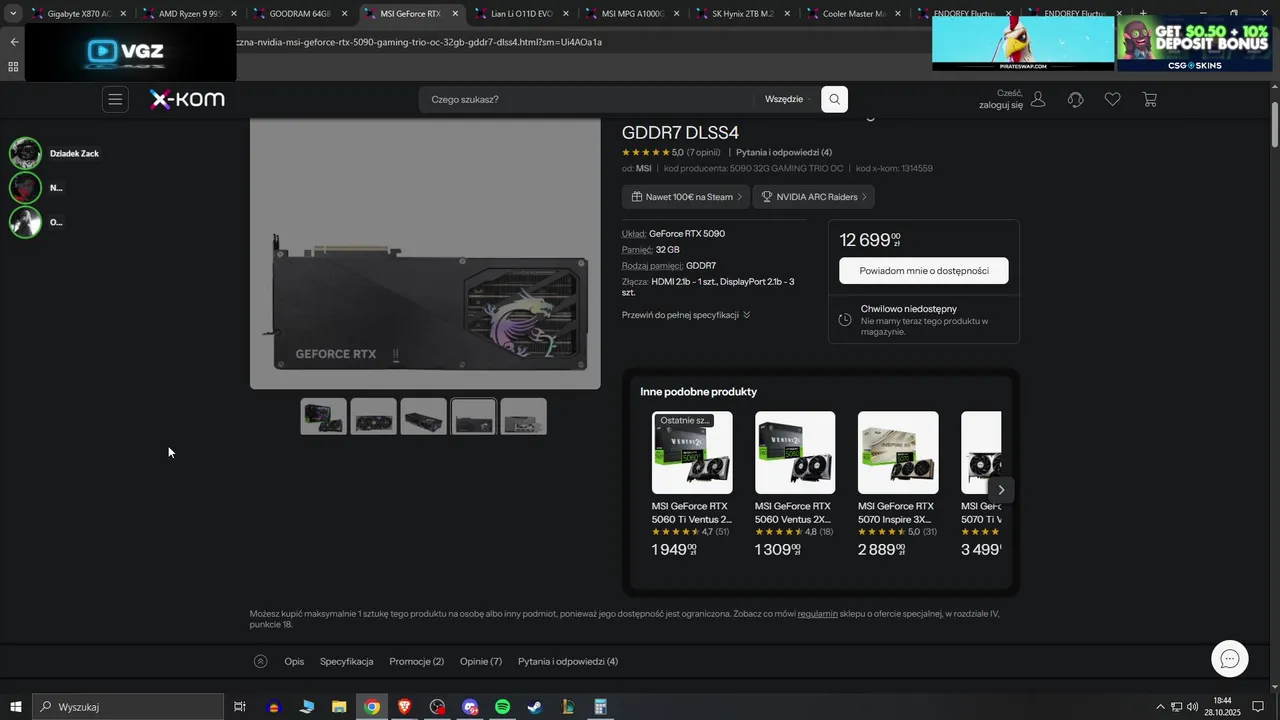
Task: Open Steam from the taskbar
Action: pyautogui.click(x=536, y=707)
